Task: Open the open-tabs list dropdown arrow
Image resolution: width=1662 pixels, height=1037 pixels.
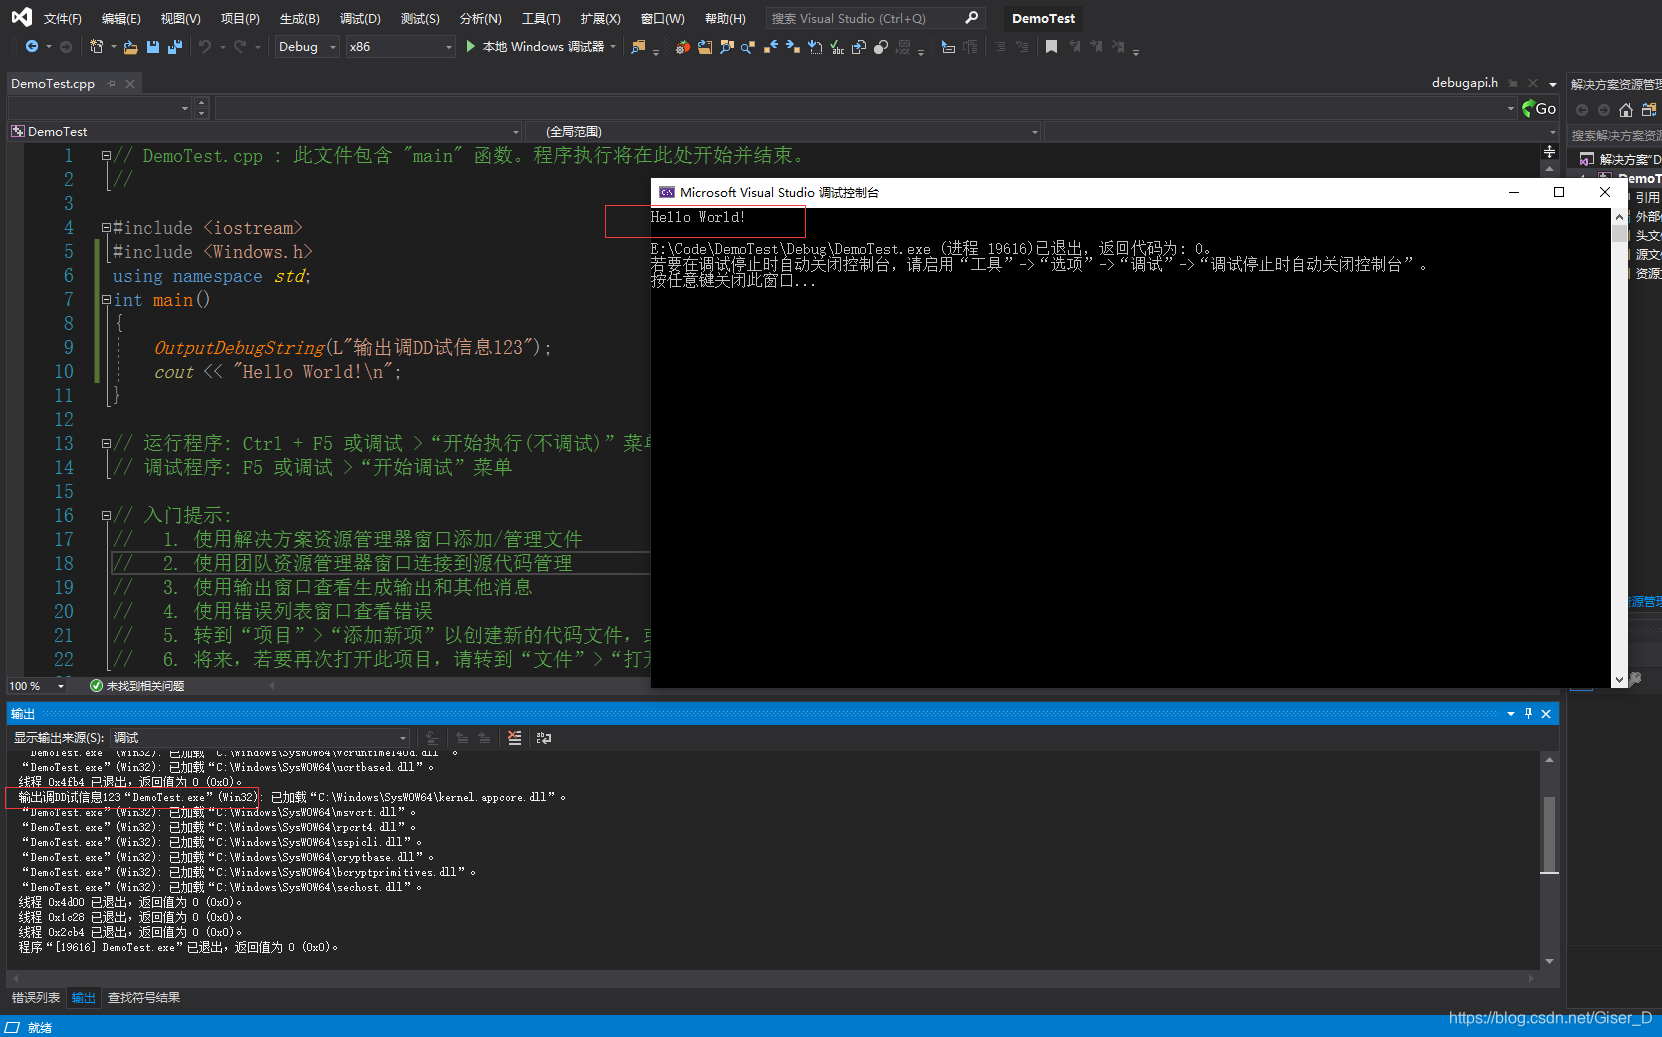Action: coord(1553,84)
